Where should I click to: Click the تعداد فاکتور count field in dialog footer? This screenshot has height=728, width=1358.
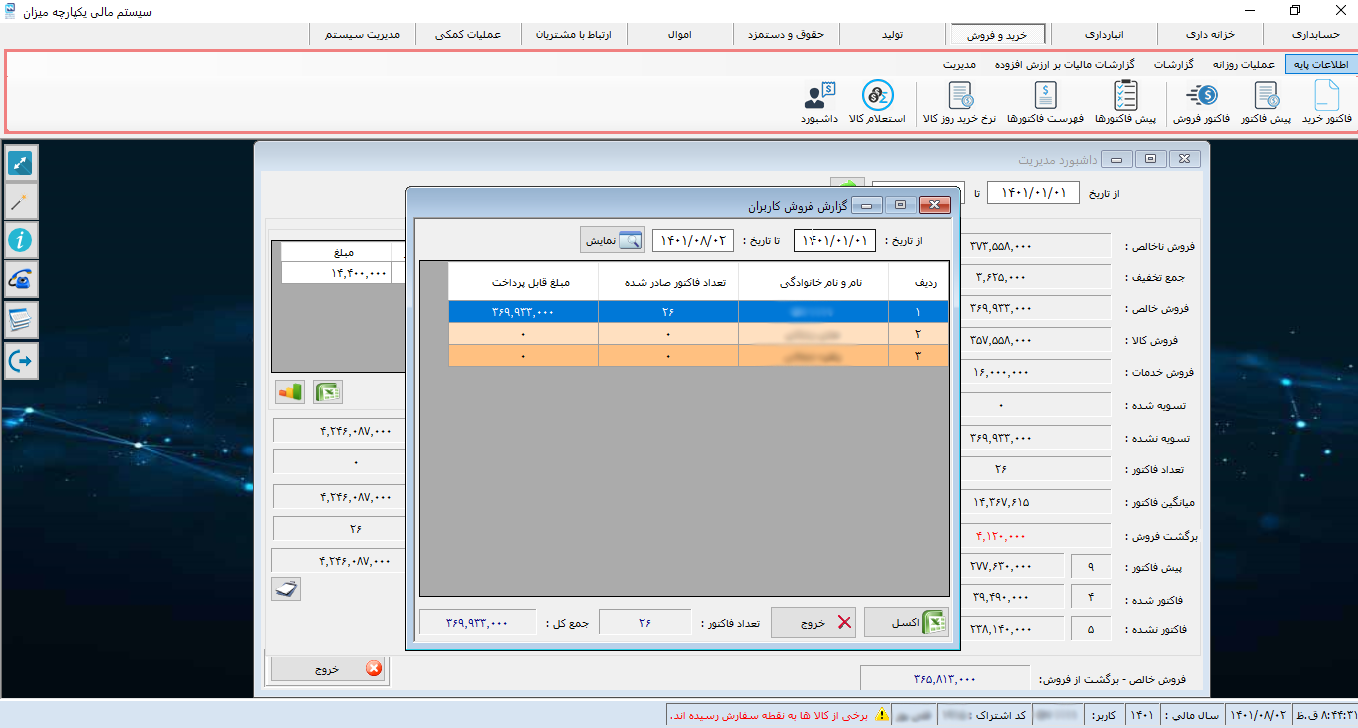(644, 622)
